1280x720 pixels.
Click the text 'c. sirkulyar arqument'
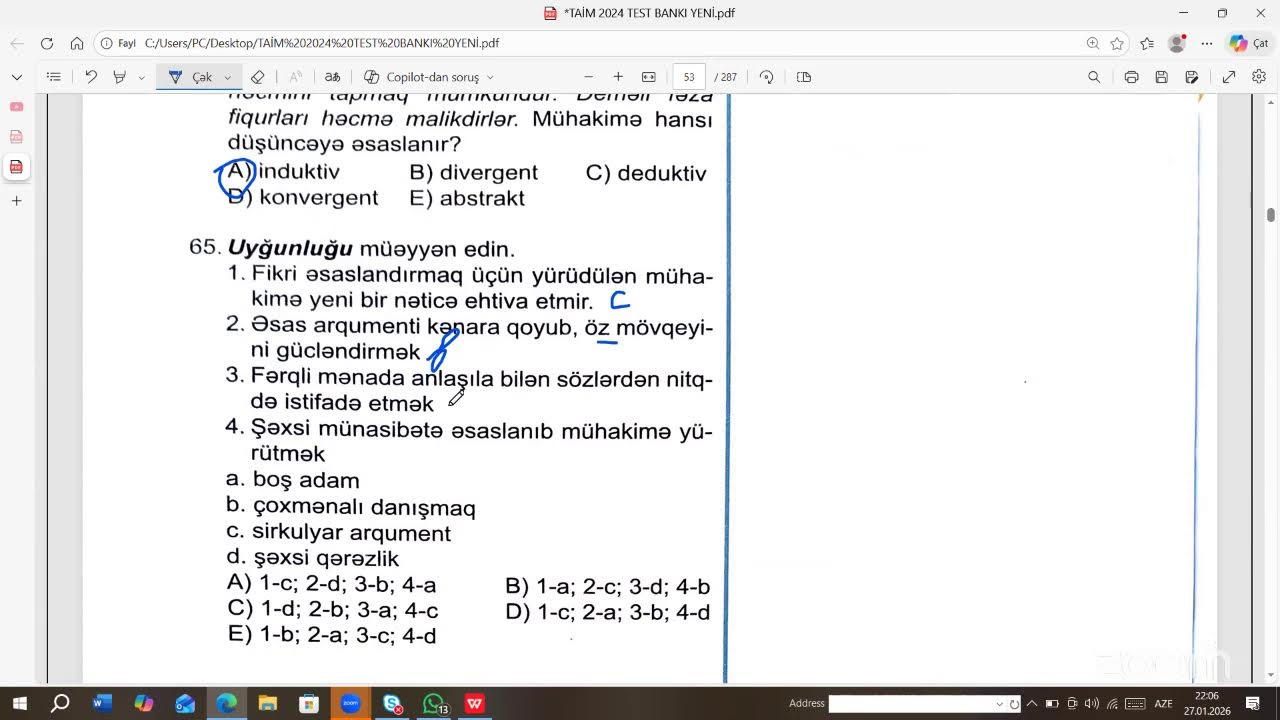[x=338, y=533]
